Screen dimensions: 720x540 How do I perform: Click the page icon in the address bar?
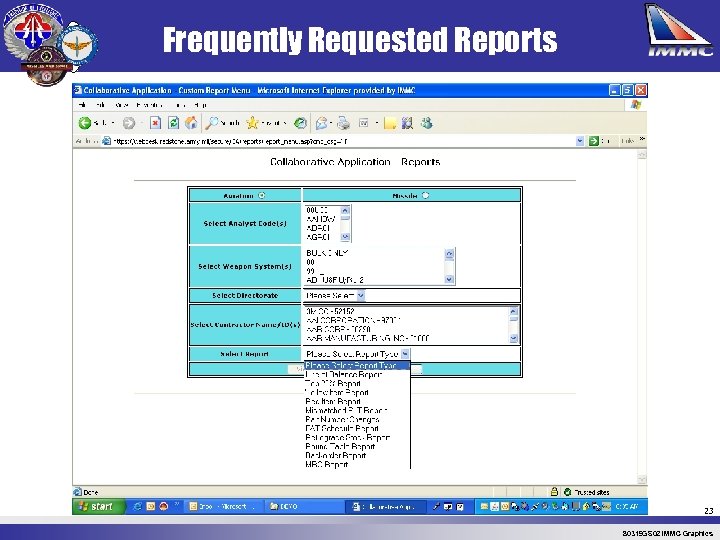point(106,141)
